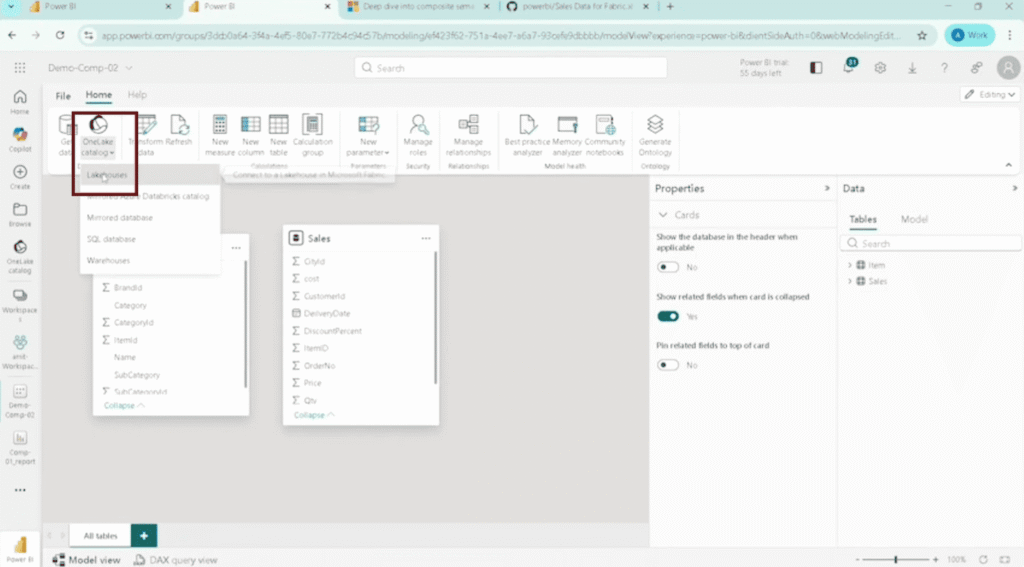Open Demo-Comp-02 workspace dropdown
The image size is (1024, 567).
[89, 68]
